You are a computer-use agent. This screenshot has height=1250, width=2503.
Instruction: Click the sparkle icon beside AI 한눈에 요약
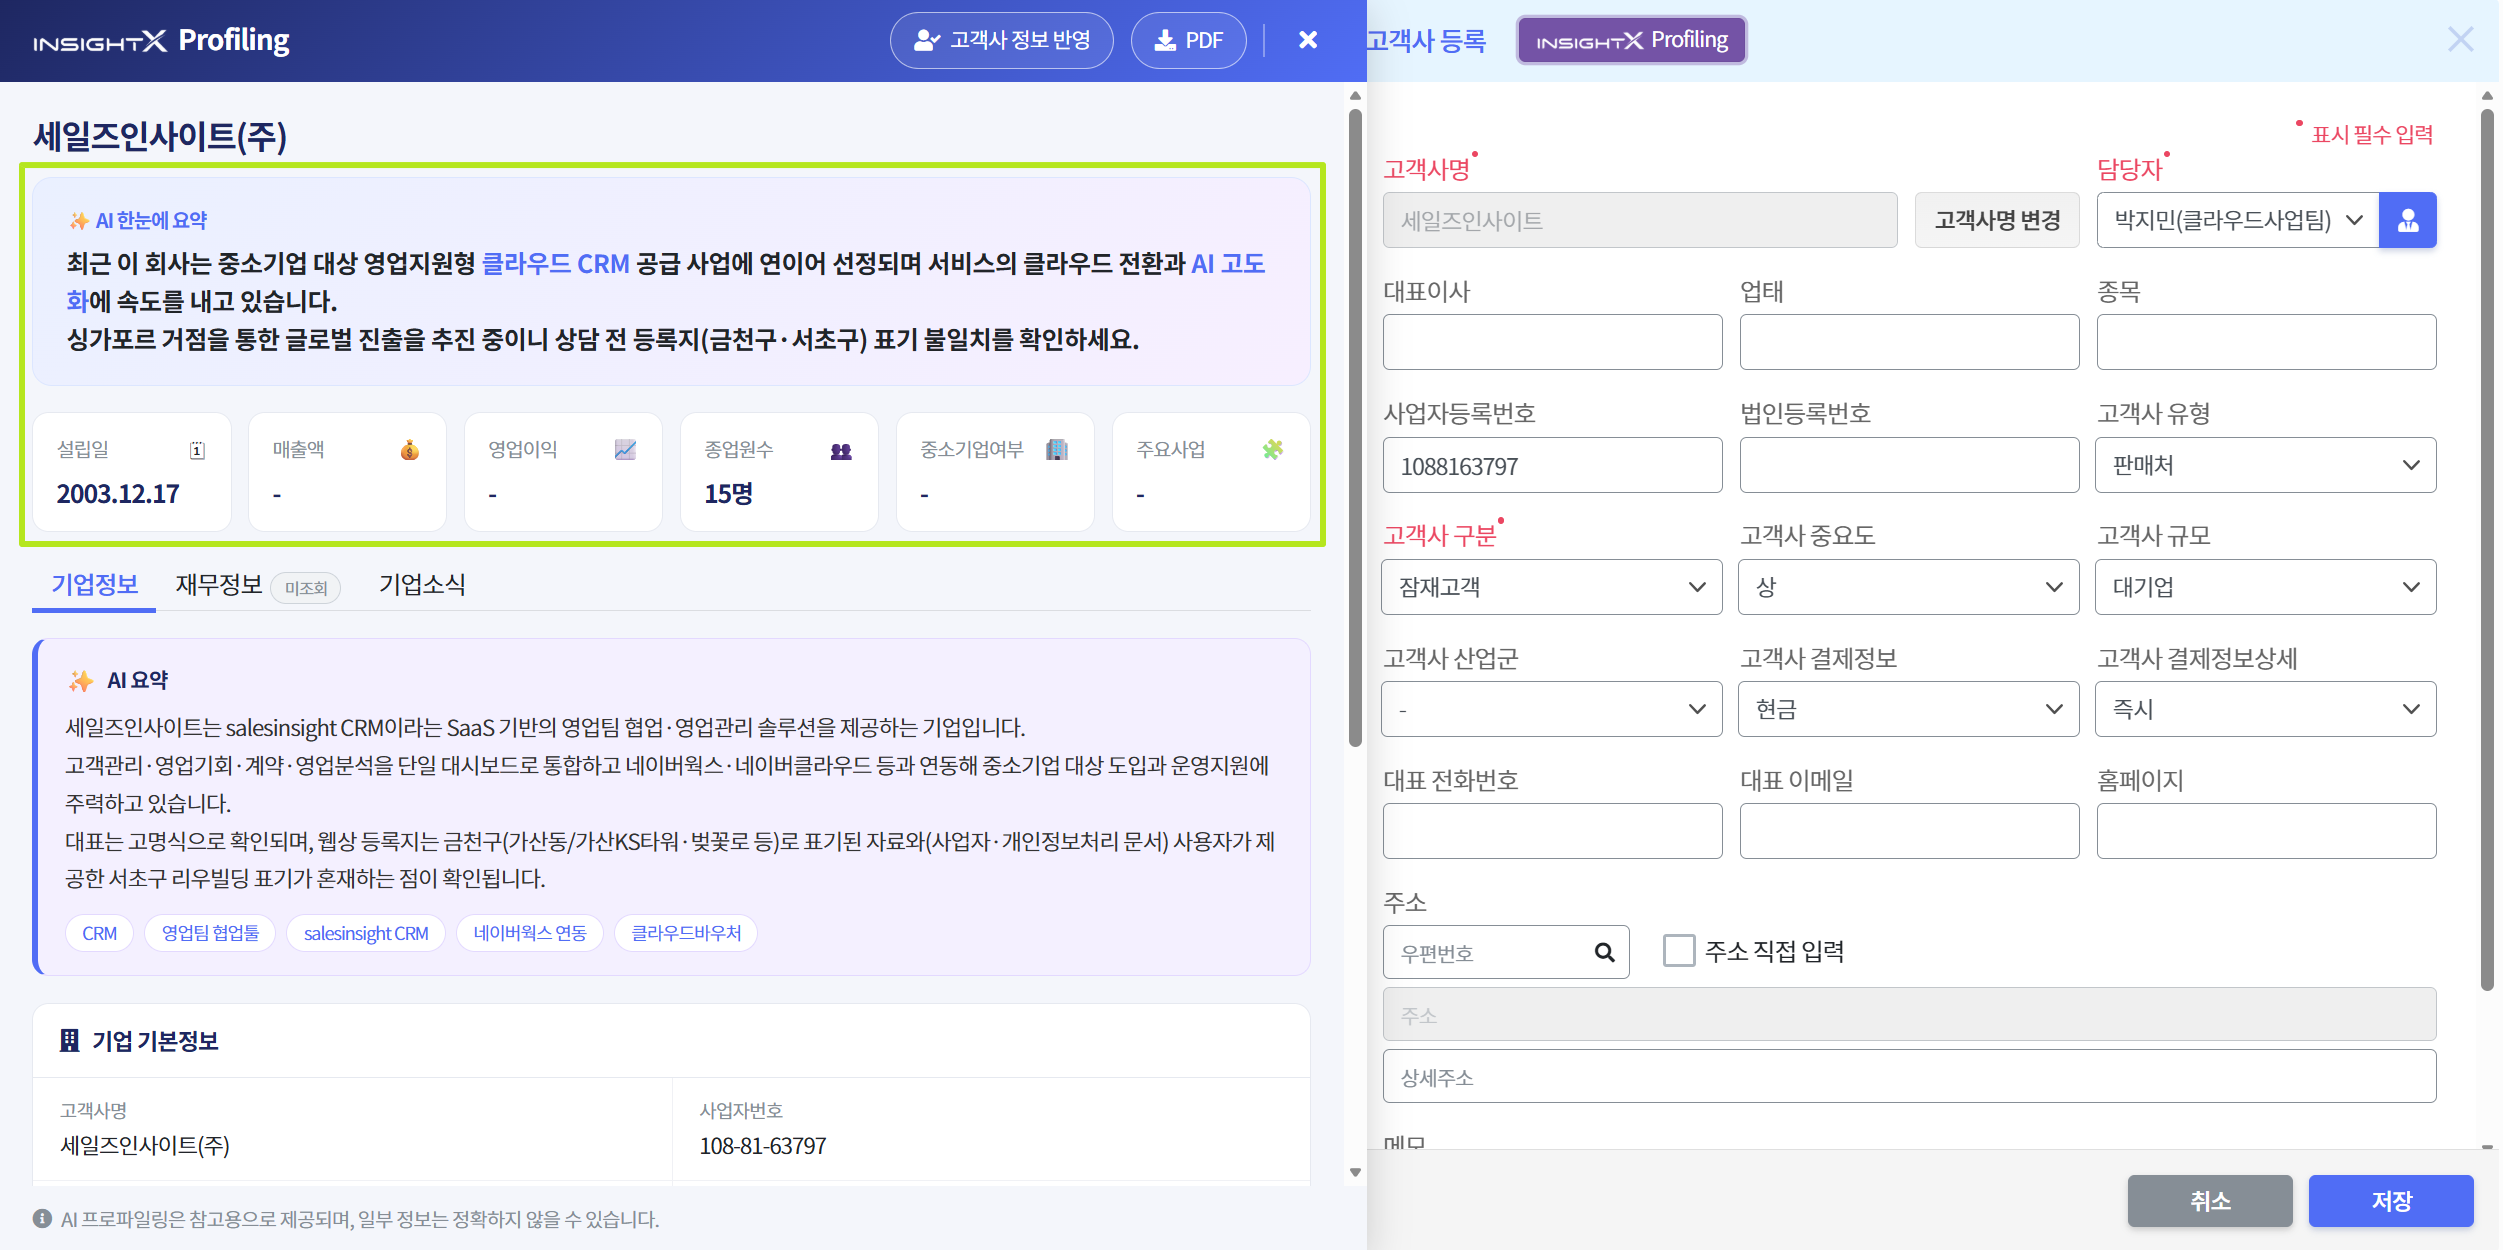(79, 221)
